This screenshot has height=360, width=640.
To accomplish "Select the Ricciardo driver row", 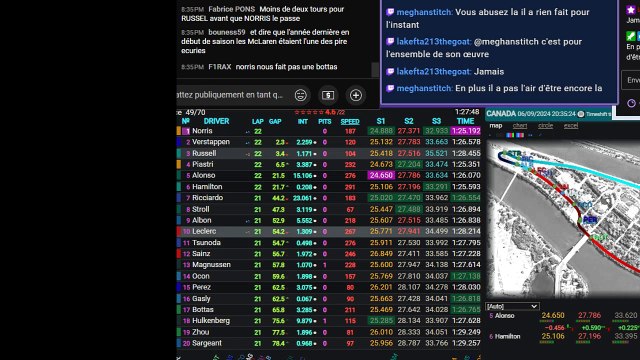I will tap(329, 198).
